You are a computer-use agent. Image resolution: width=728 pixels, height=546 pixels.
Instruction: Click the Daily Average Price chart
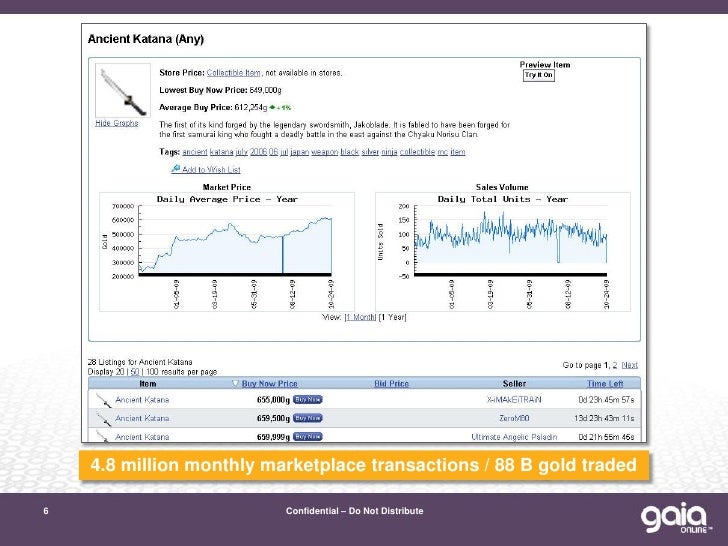(227, 252)
